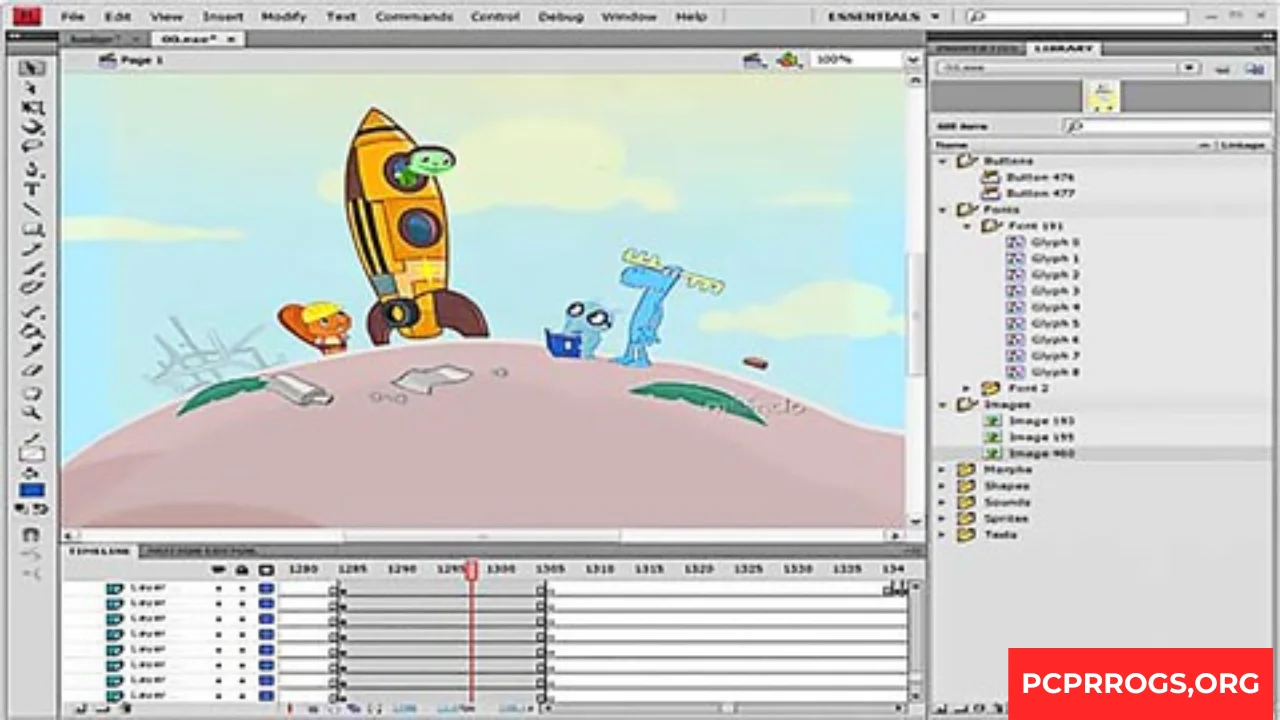Expand the Sprites library folder
Screen dimensions: 1280x720
942,518
